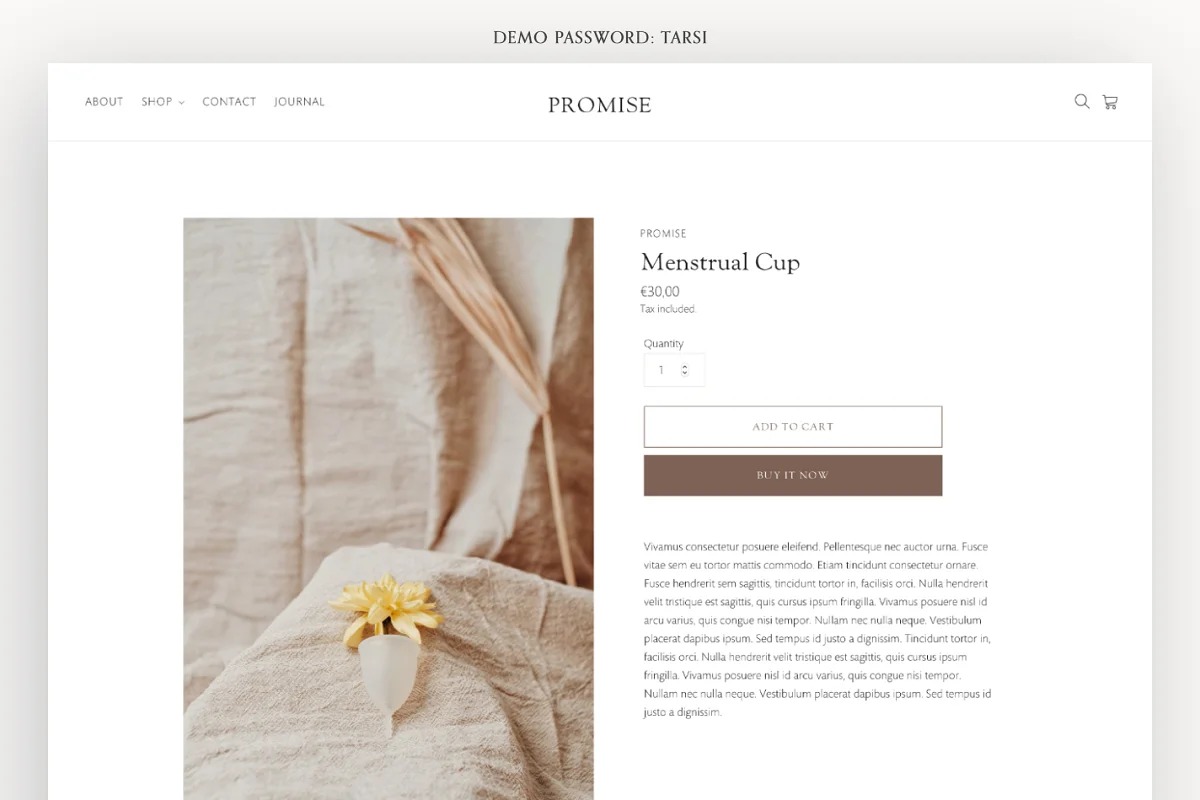Image resolution: width=1200 pixels, height=800 pixels.
Task: Go to the About page
Action: 104,102
